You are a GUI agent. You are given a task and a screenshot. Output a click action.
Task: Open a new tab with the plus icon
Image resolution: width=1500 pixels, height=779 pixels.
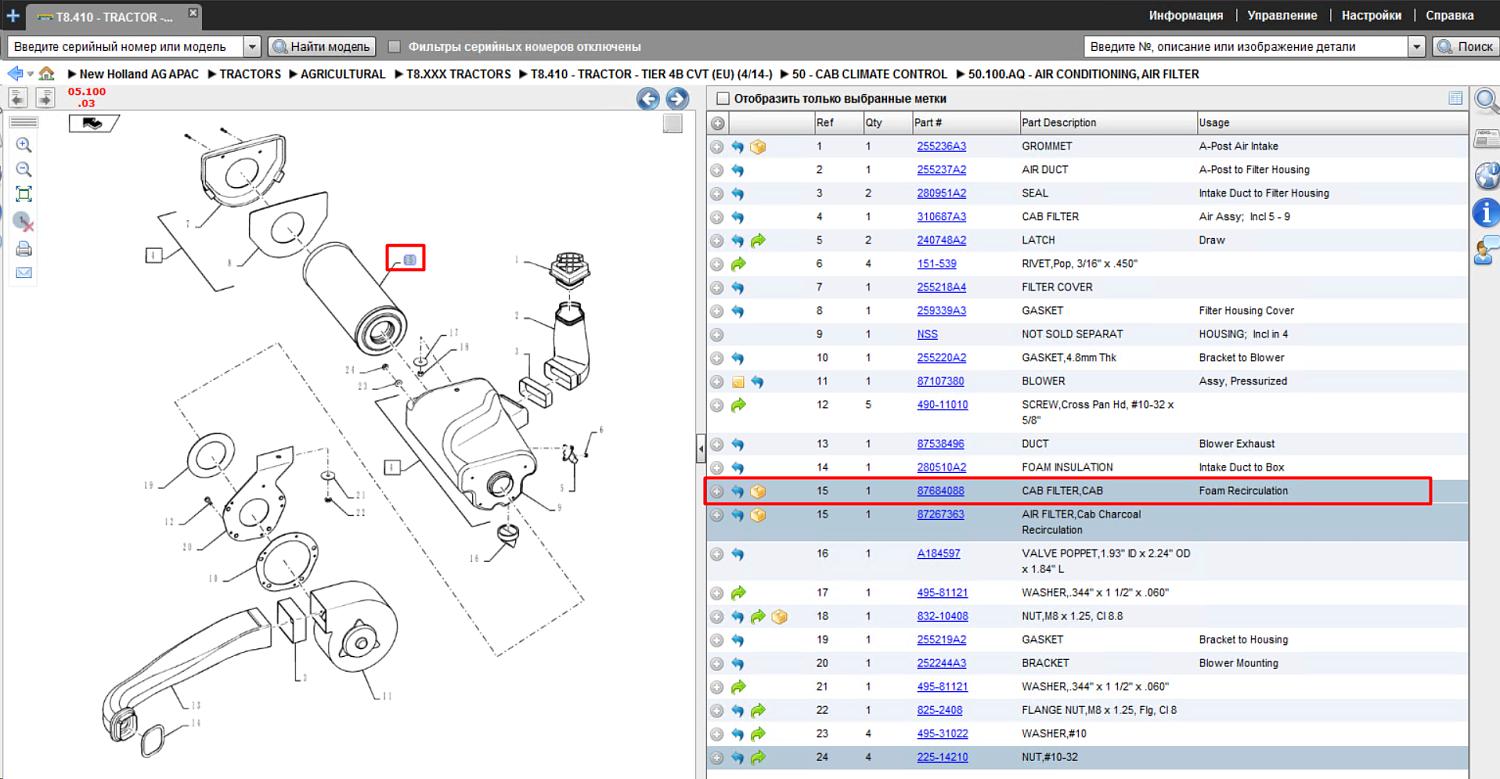[13, 16]
